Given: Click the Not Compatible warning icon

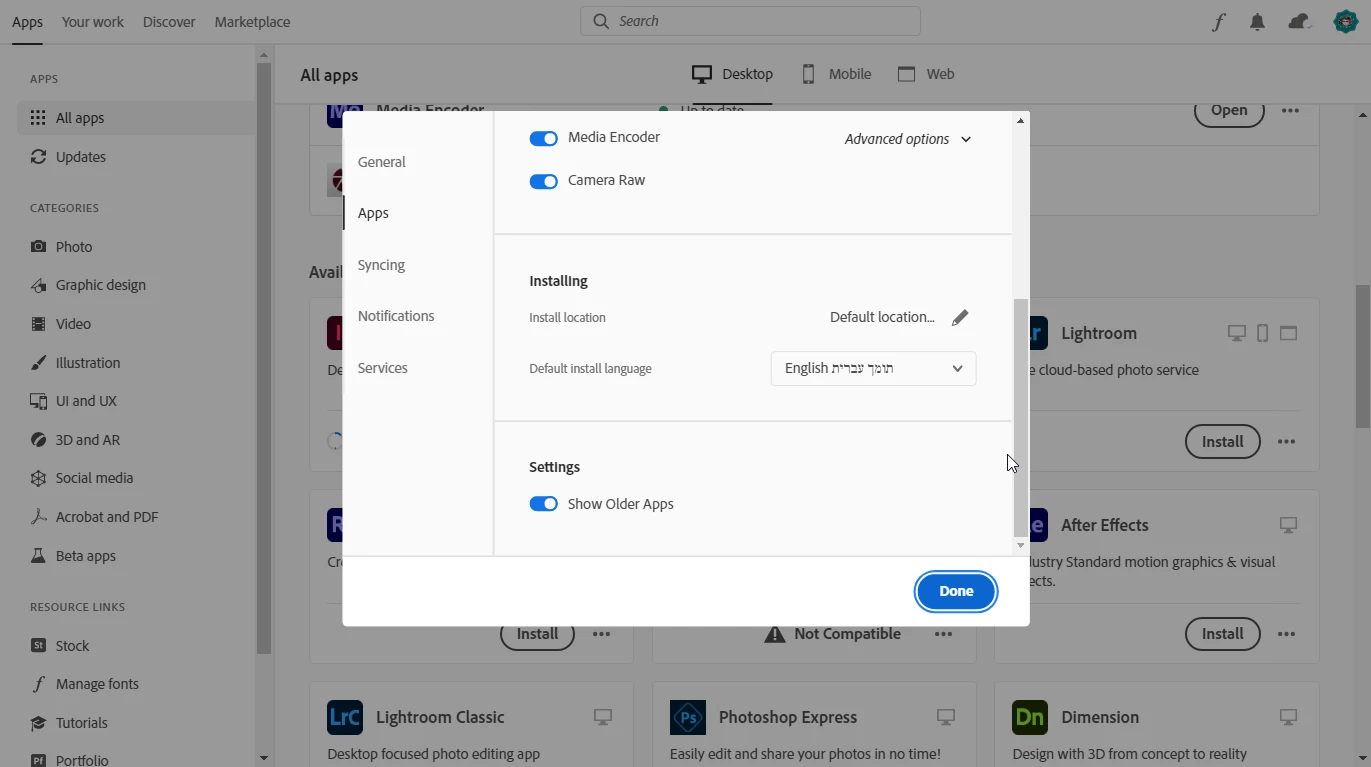Looking at the screenshot, I should (774, 634).
